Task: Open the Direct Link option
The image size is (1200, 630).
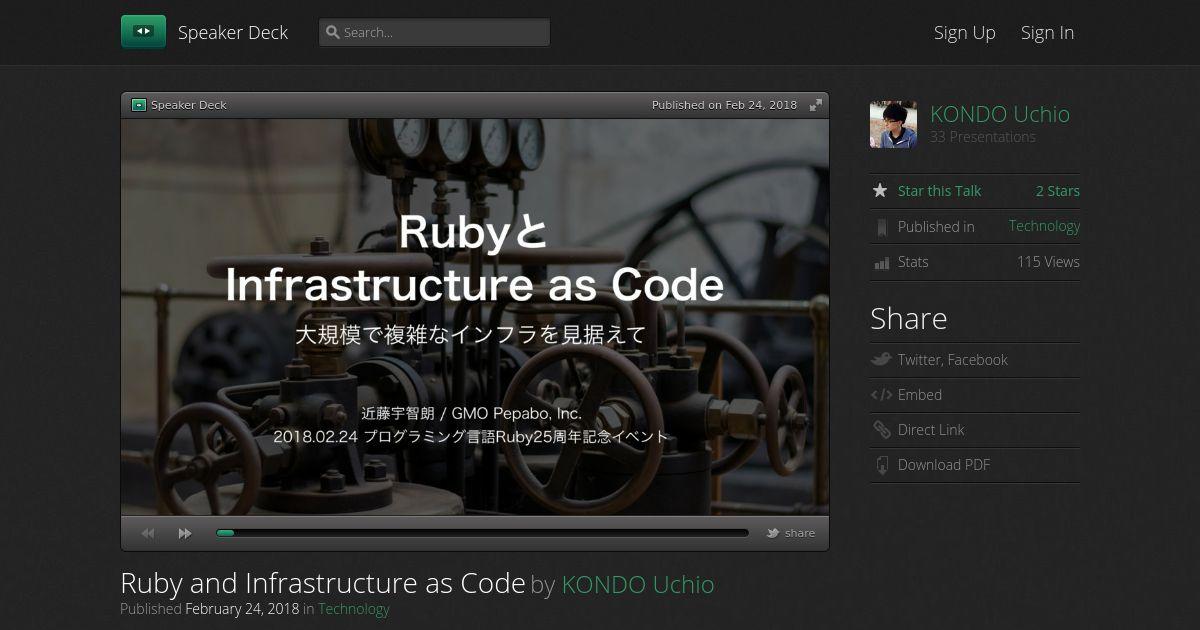Action: pyautogui.click(x=931, y=430)
